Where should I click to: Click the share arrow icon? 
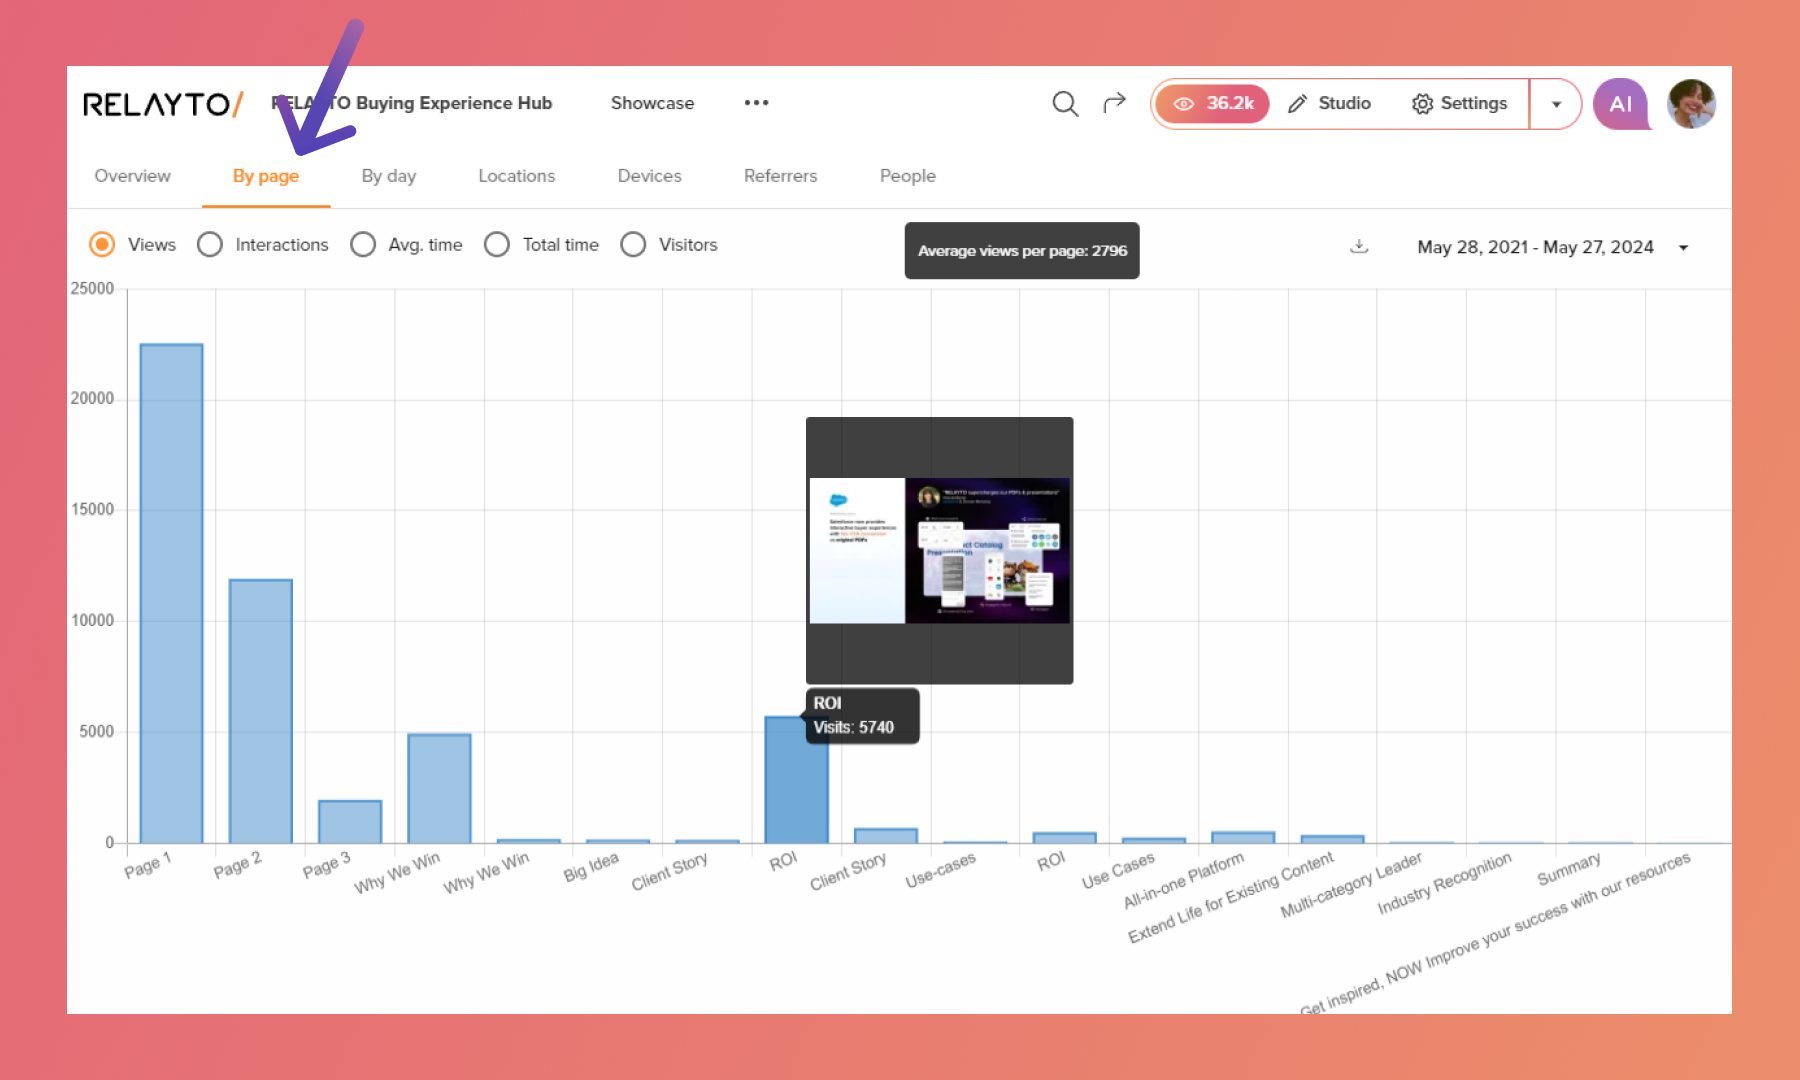pos(1115,102)
